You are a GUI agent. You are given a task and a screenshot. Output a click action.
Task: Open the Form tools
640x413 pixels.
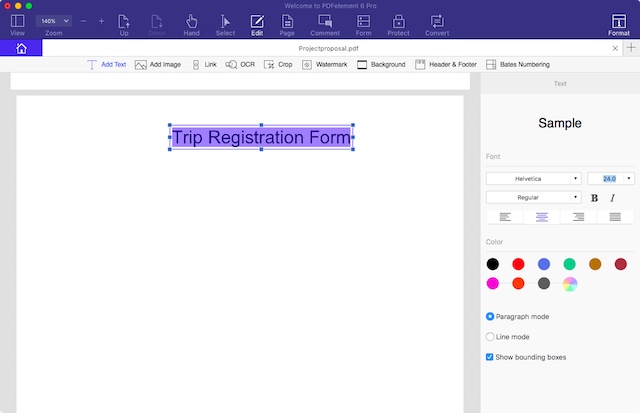(363, 25)
